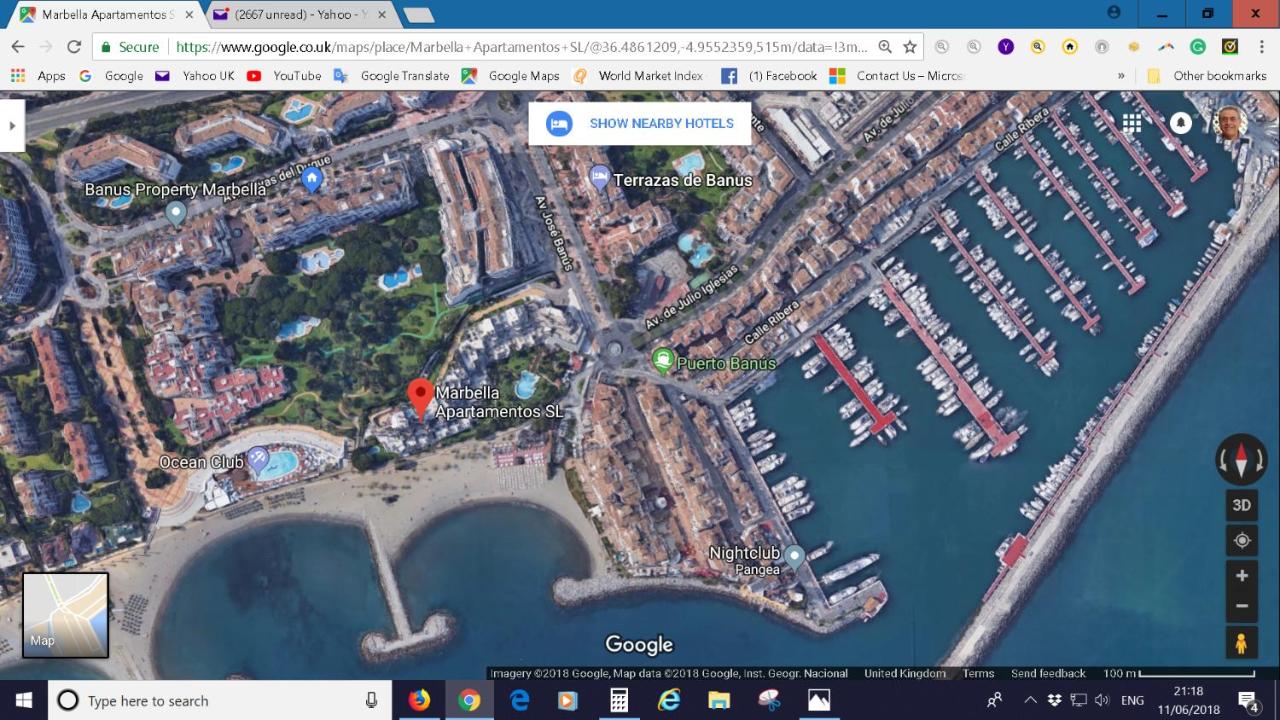Image resolution: width=1280 pixels, height=720 pixels.
Task: Show hidden system tray icons
Action: 1029,700
